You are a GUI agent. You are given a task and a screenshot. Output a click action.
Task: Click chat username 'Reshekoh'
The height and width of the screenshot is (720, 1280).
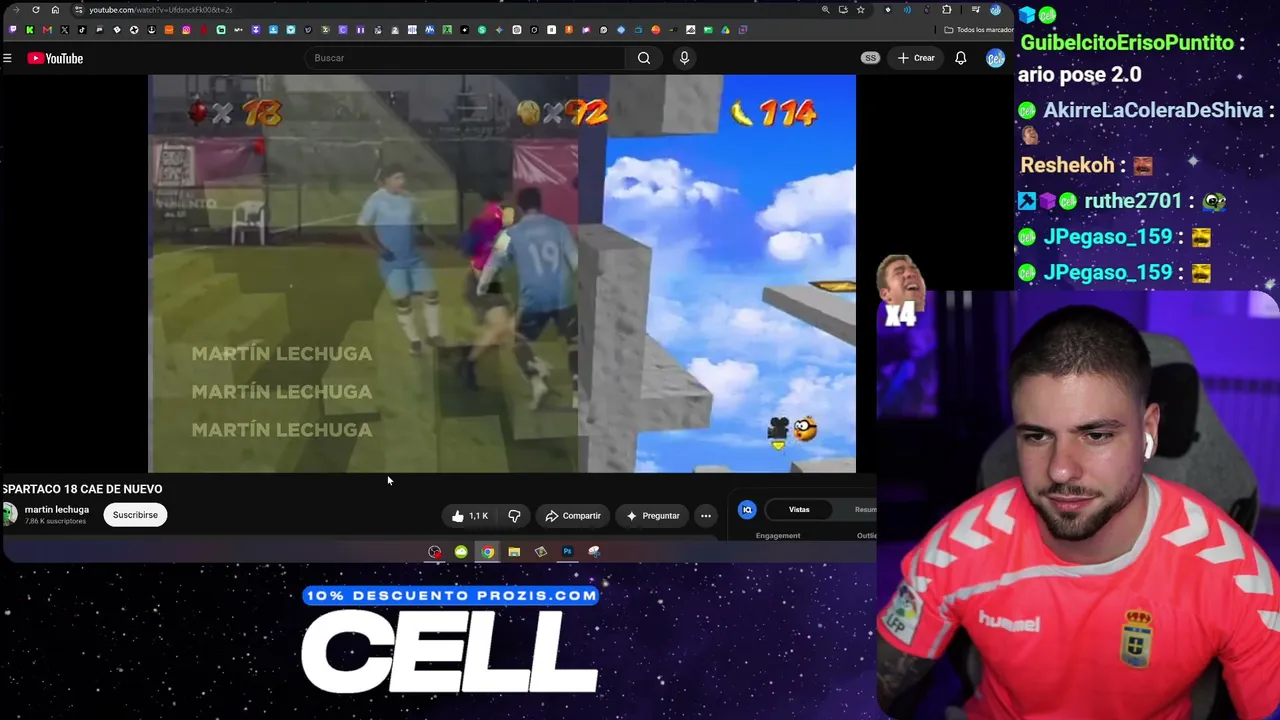point(1067,165)
